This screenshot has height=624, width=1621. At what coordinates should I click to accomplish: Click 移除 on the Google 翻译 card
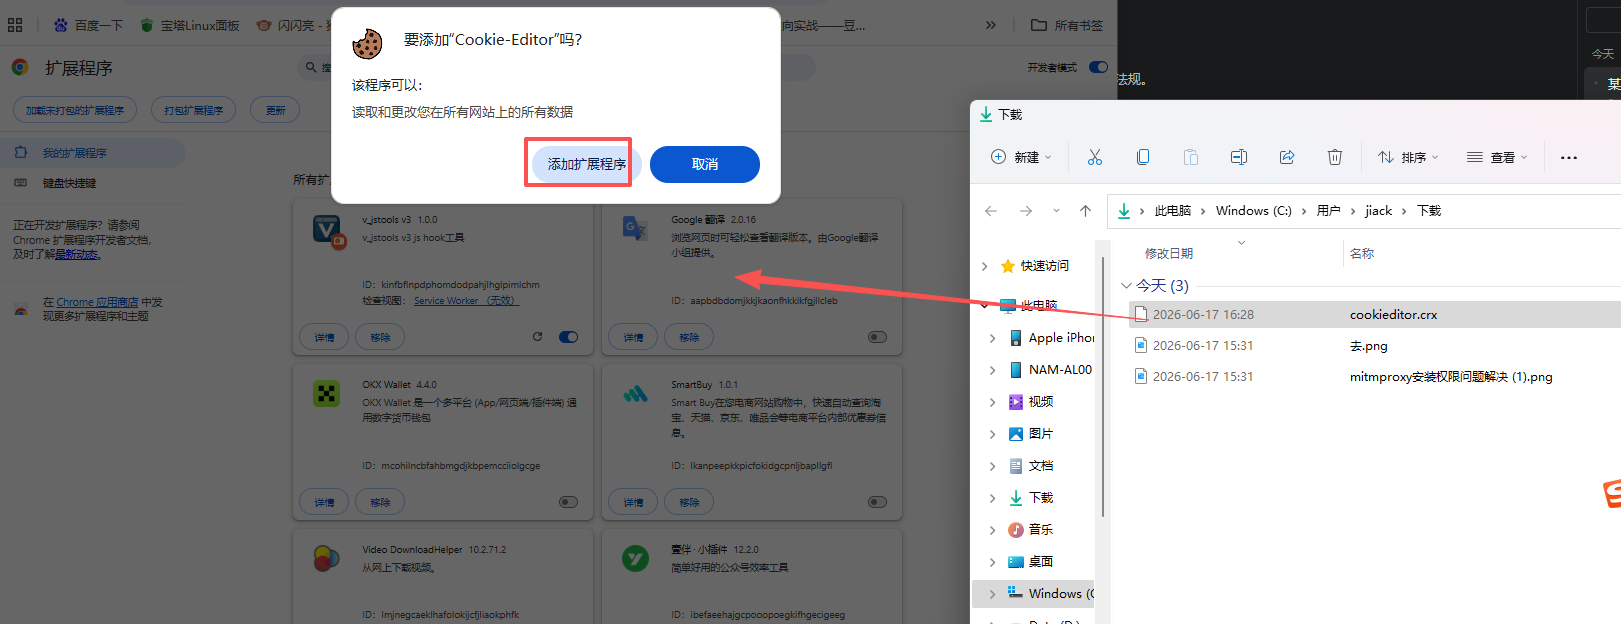pyautogui.click(x=689, y=337)
